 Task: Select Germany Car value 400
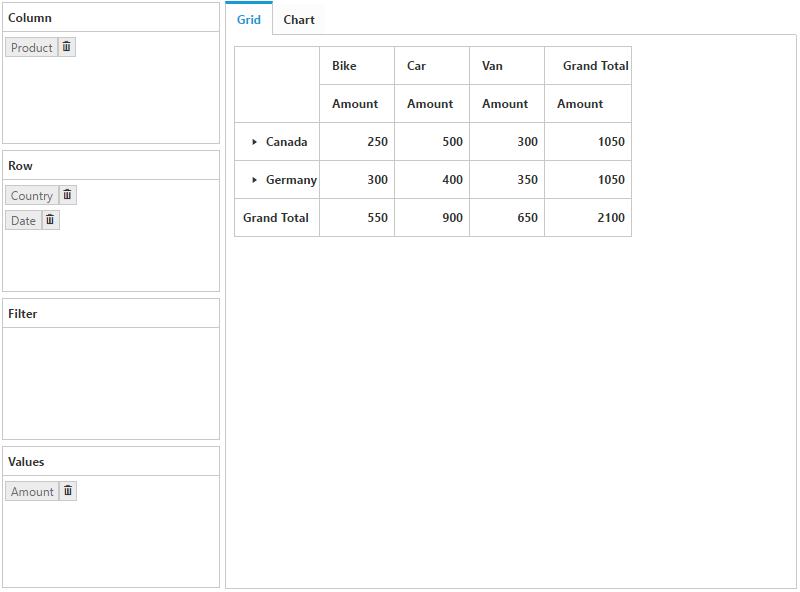432,180
